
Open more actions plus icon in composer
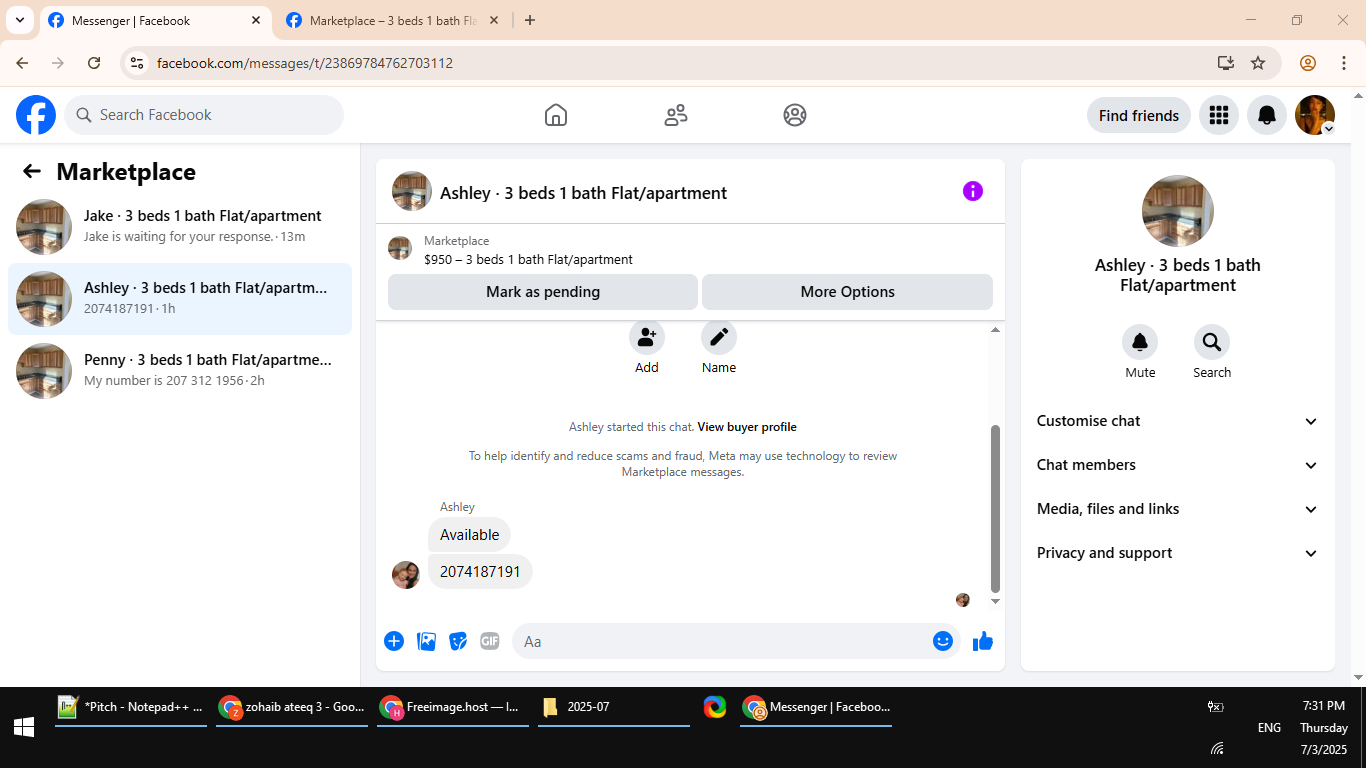pyautogui.click(x=394, y=641)
